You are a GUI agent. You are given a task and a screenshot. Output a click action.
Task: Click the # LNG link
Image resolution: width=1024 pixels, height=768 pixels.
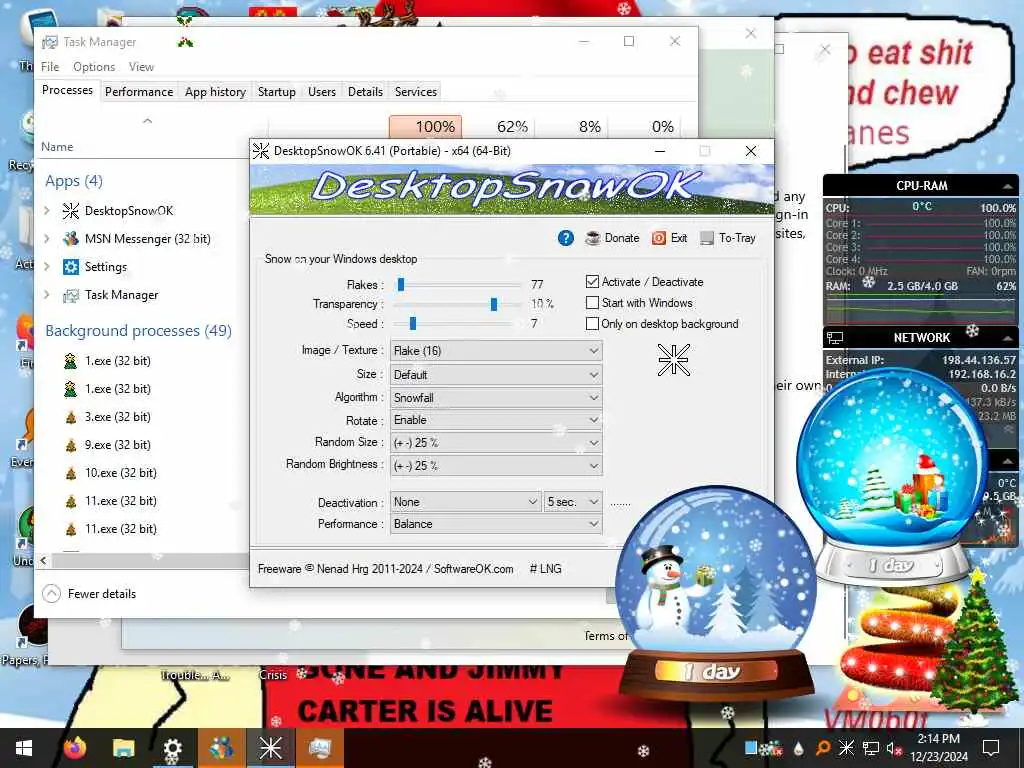[x=545, y=569]
